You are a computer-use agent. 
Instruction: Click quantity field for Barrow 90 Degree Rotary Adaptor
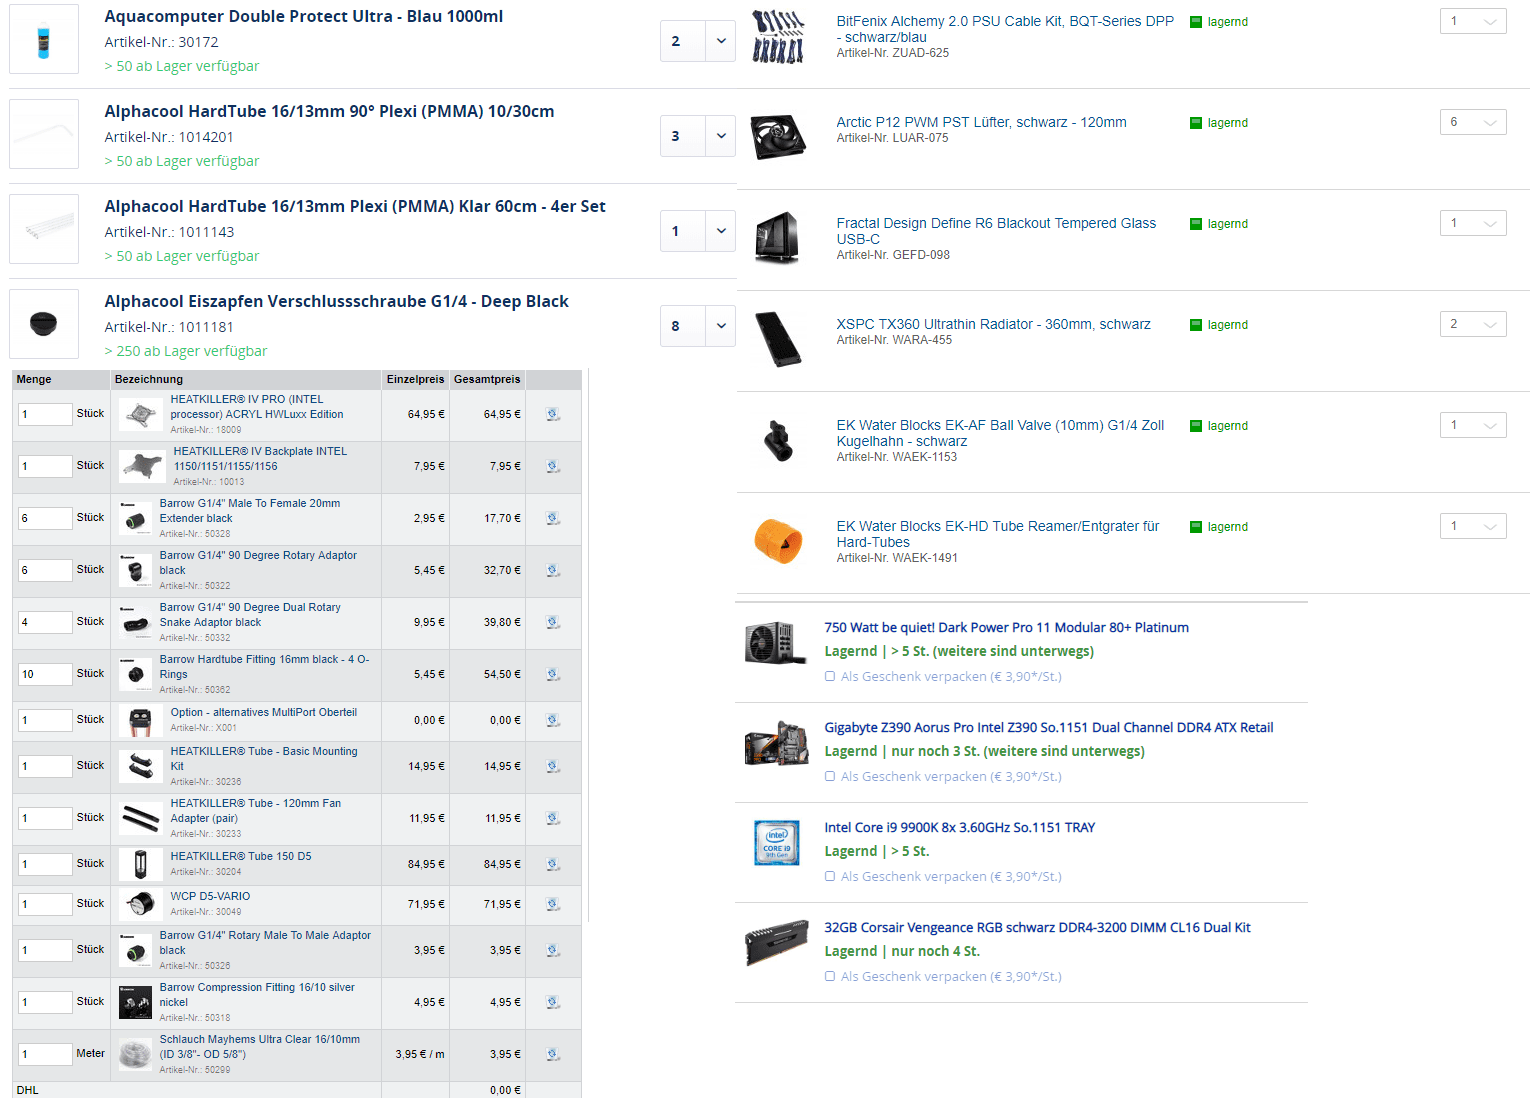45,570
